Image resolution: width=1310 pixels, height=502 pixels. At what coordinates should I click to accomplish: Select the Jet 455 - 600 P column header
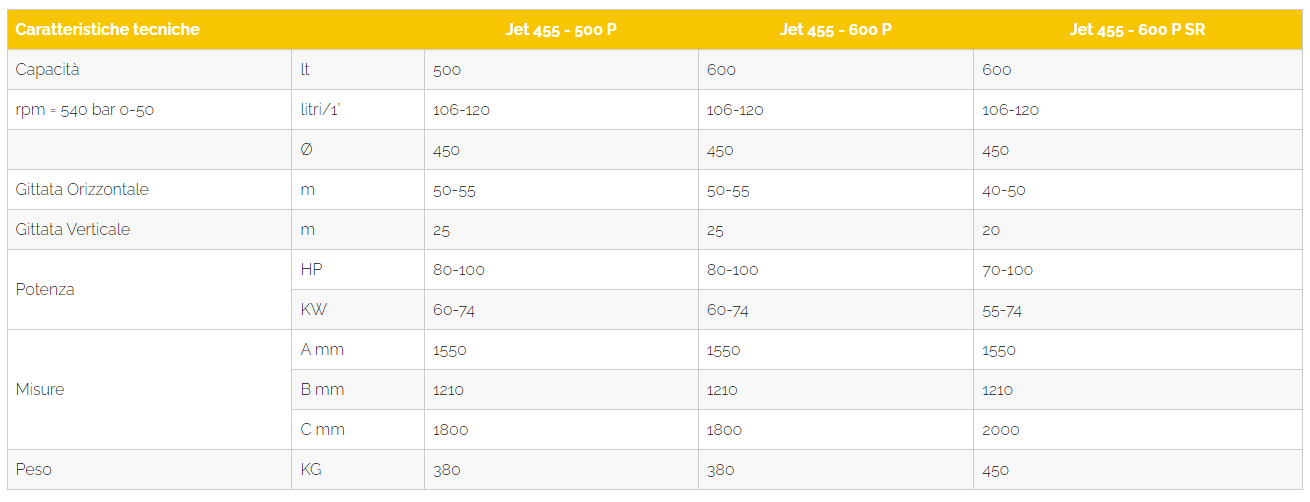[836, 30]
